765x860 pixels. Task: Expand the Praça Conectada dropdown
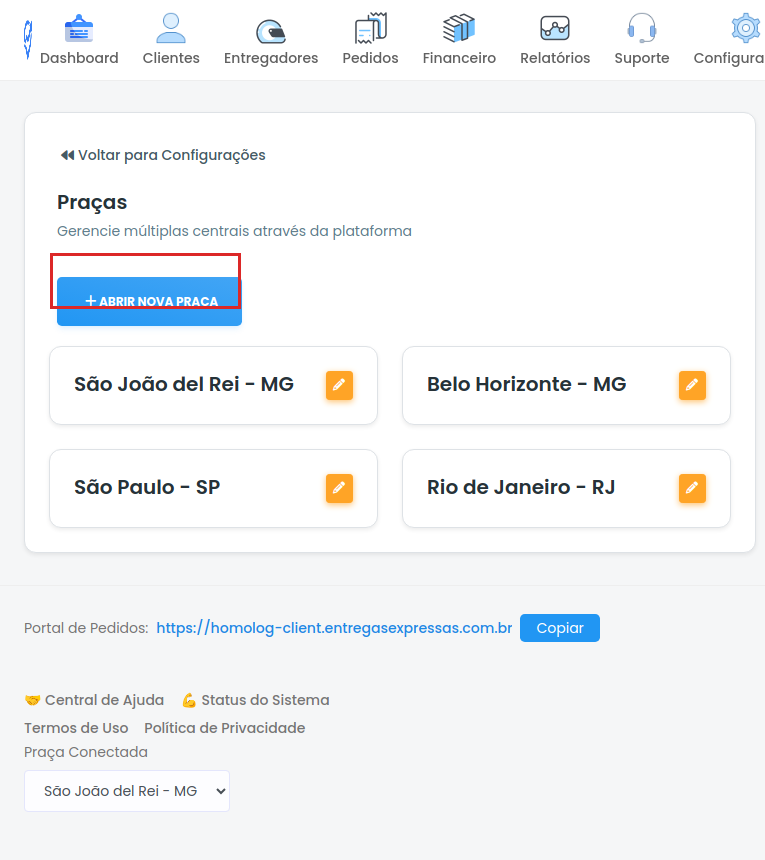point(127,791)
